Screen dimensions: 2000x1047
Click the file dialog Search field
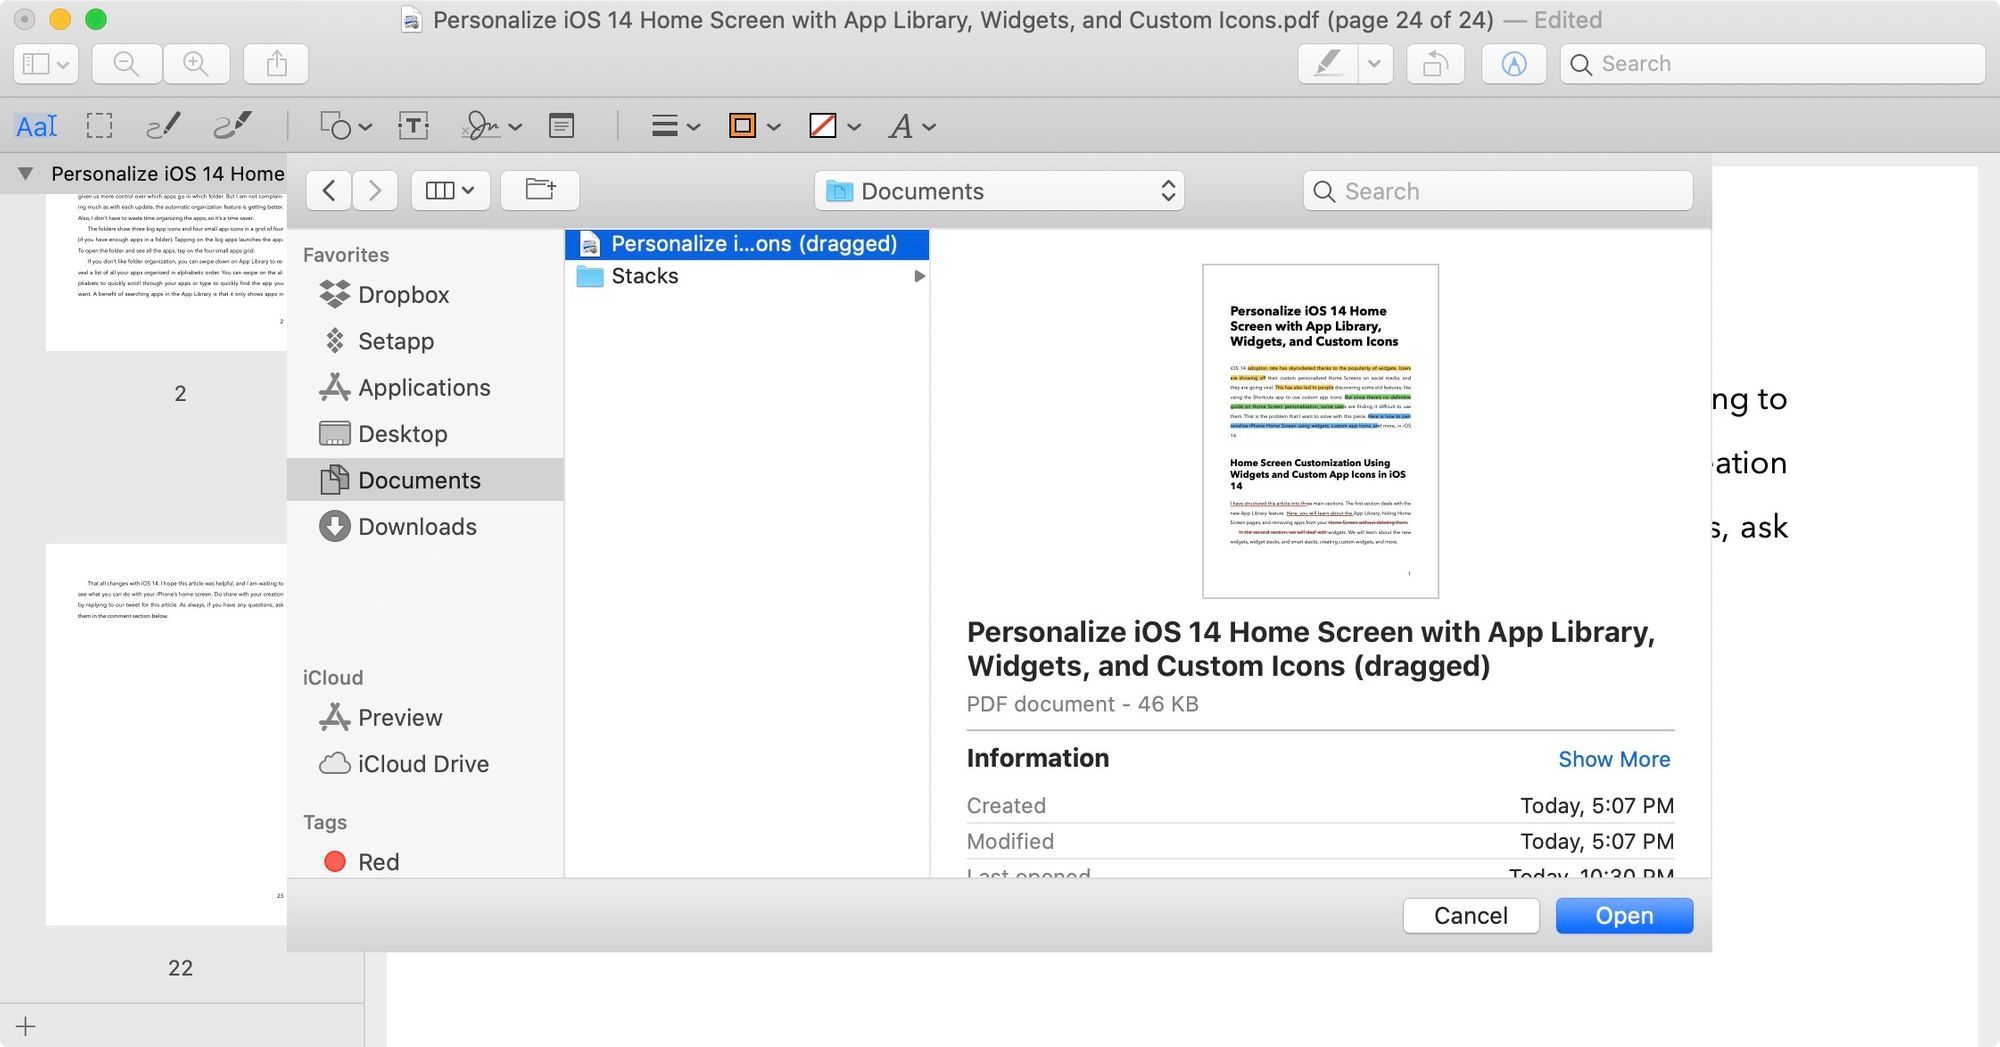[1497, 191]
